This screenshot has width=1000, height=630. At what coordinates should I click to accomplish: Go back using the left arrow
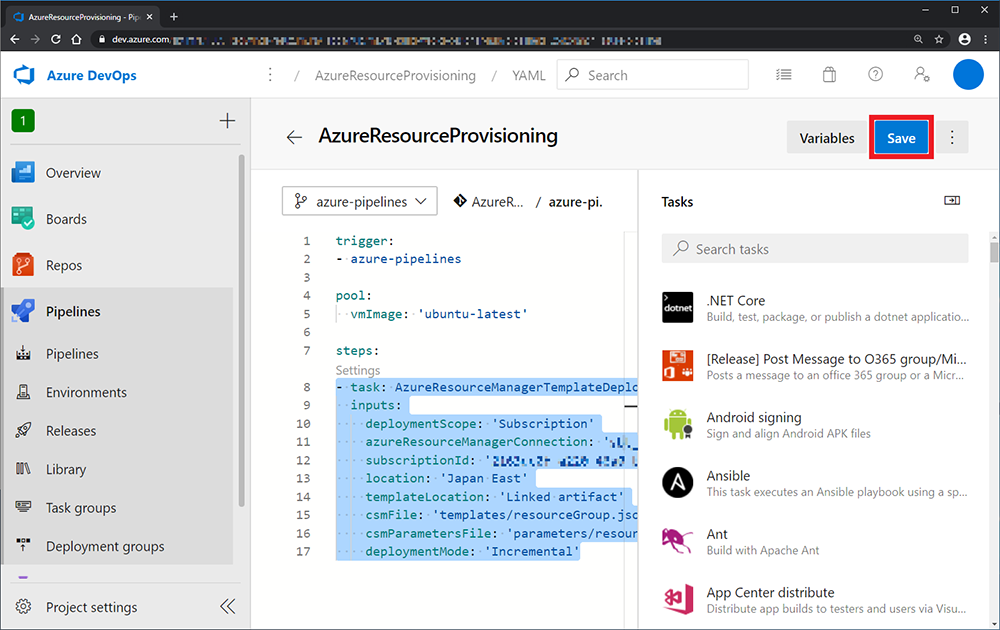tap(294, 137)
